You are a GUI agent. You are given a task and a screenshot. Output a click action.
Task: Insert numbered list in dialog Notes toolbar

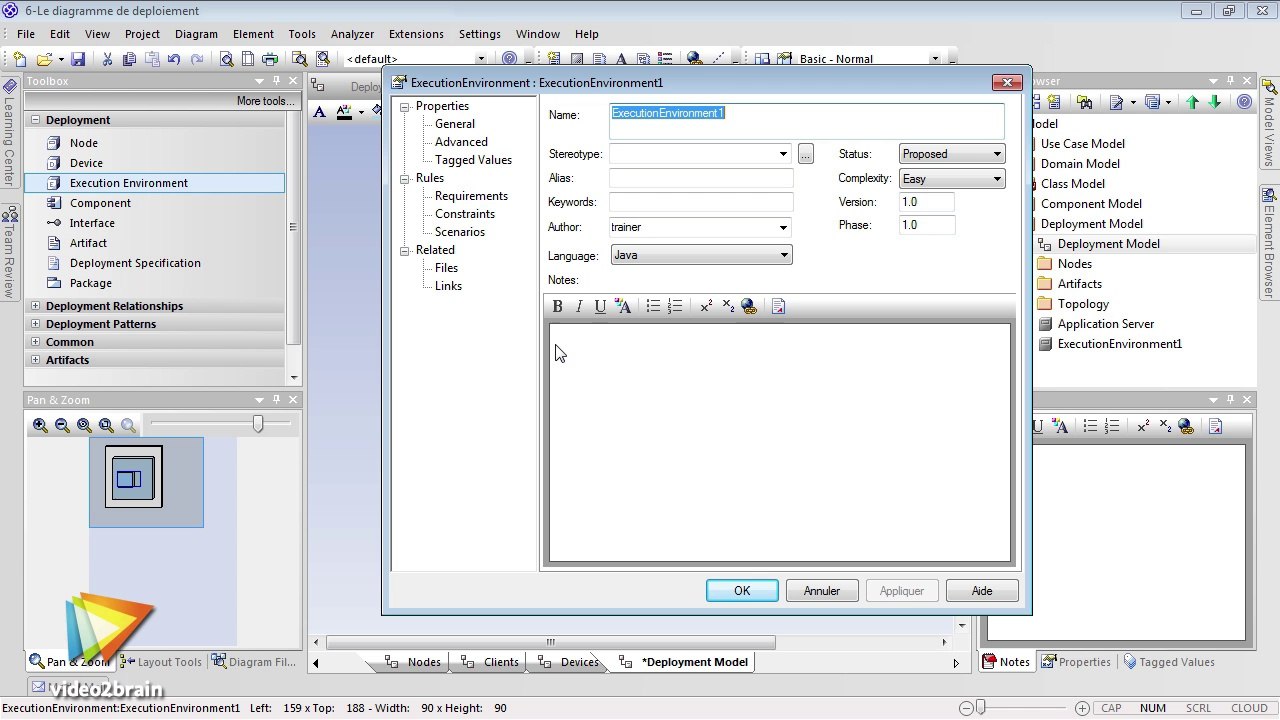tap(675, 307)
